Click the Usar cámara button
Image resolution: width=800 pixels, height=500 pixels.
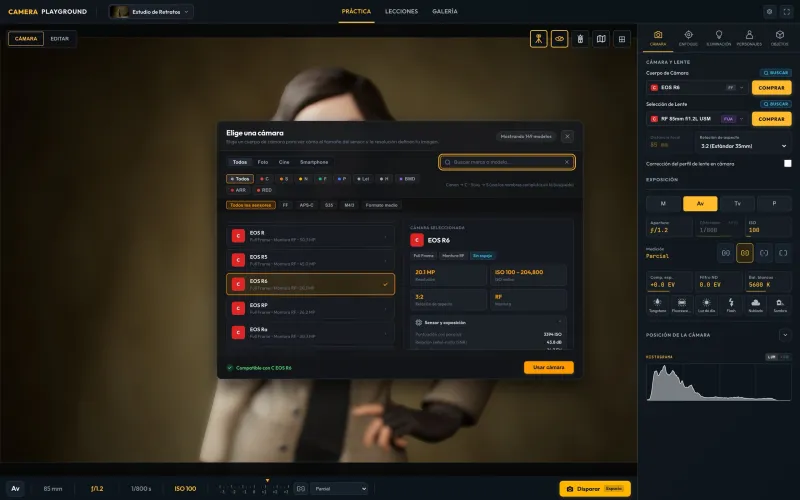[x=548, y=367]
